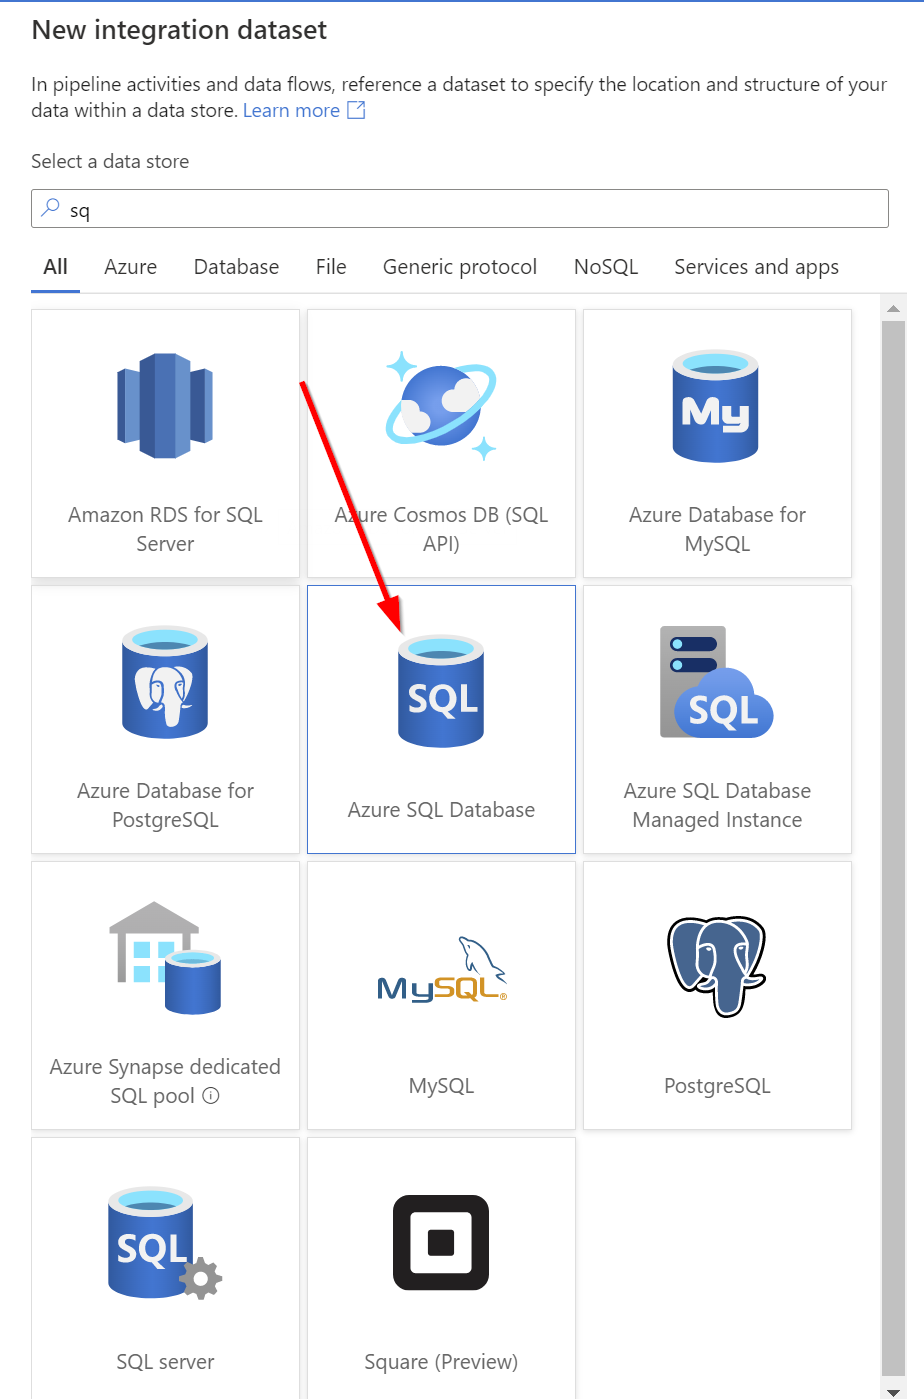Open the Database tab
Screen dimensions: 924x1399
(x=236, y=267)
